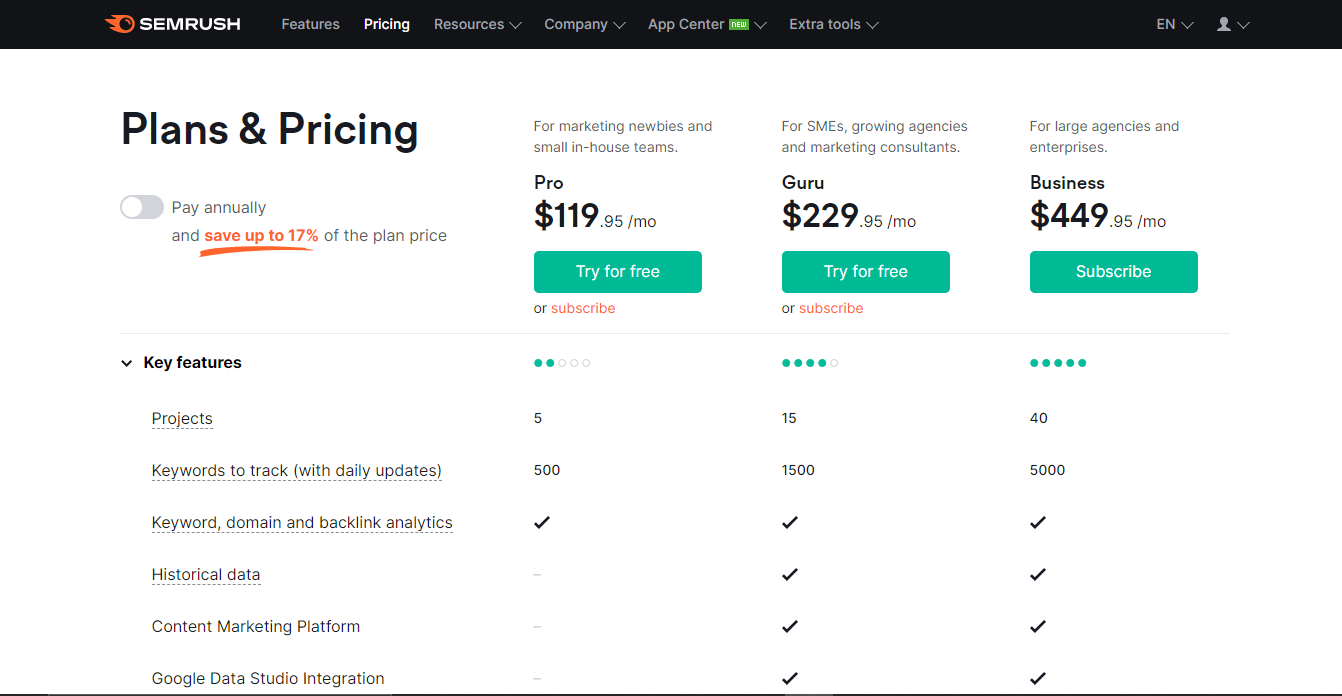The height and width of the screenshot is (696, 1342).
Task: Open the Extra tools dropdown
Action: [x=833, y=24]
